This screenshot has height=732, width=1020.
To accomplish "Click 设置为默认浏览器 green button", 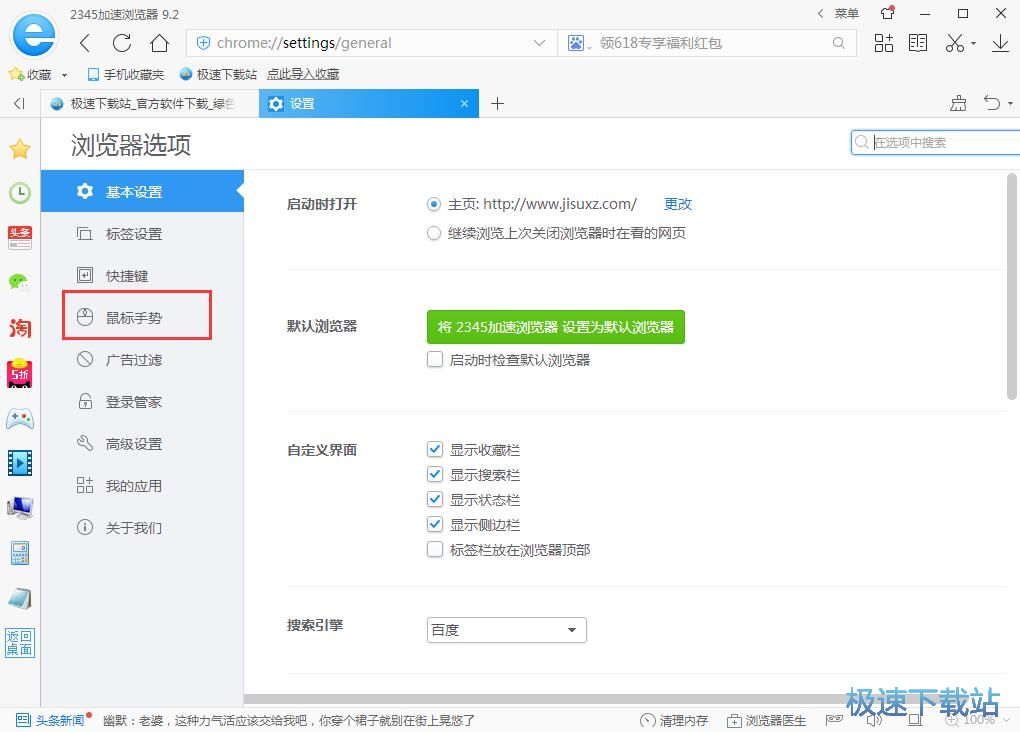I will 556,327.
